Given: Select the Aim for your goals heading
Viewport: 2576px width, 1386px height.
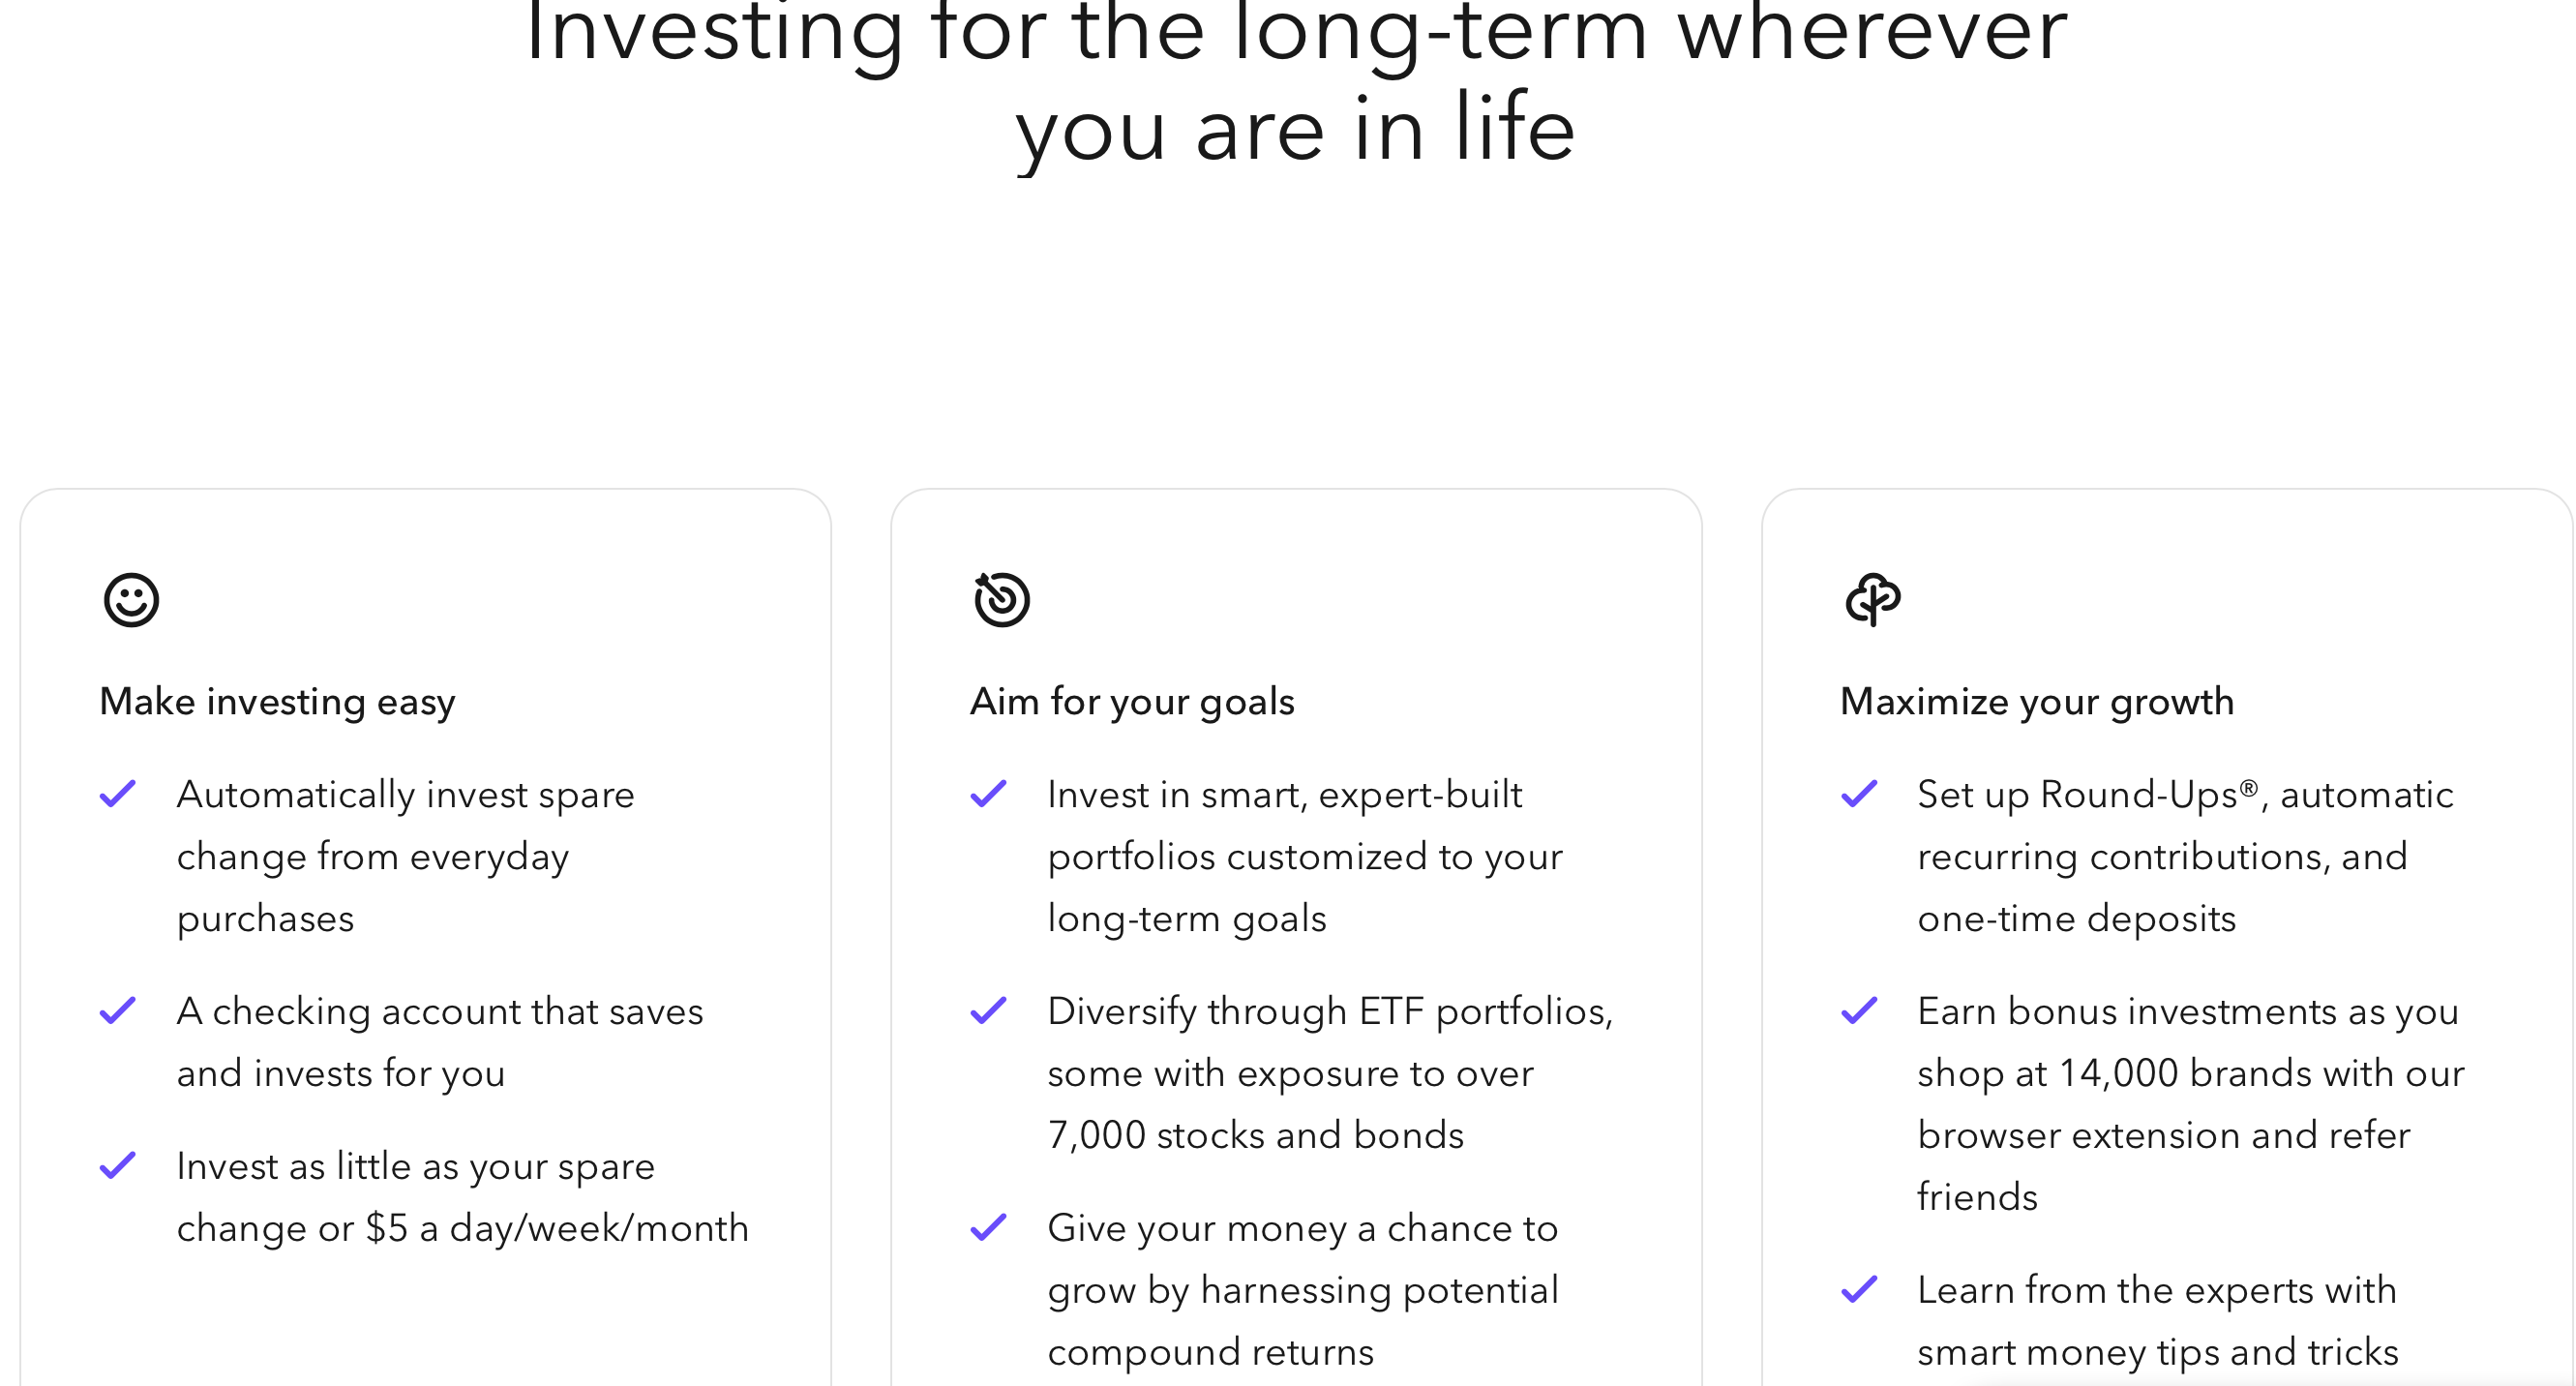Looking at the screenshot, I should coord(1132,702).
